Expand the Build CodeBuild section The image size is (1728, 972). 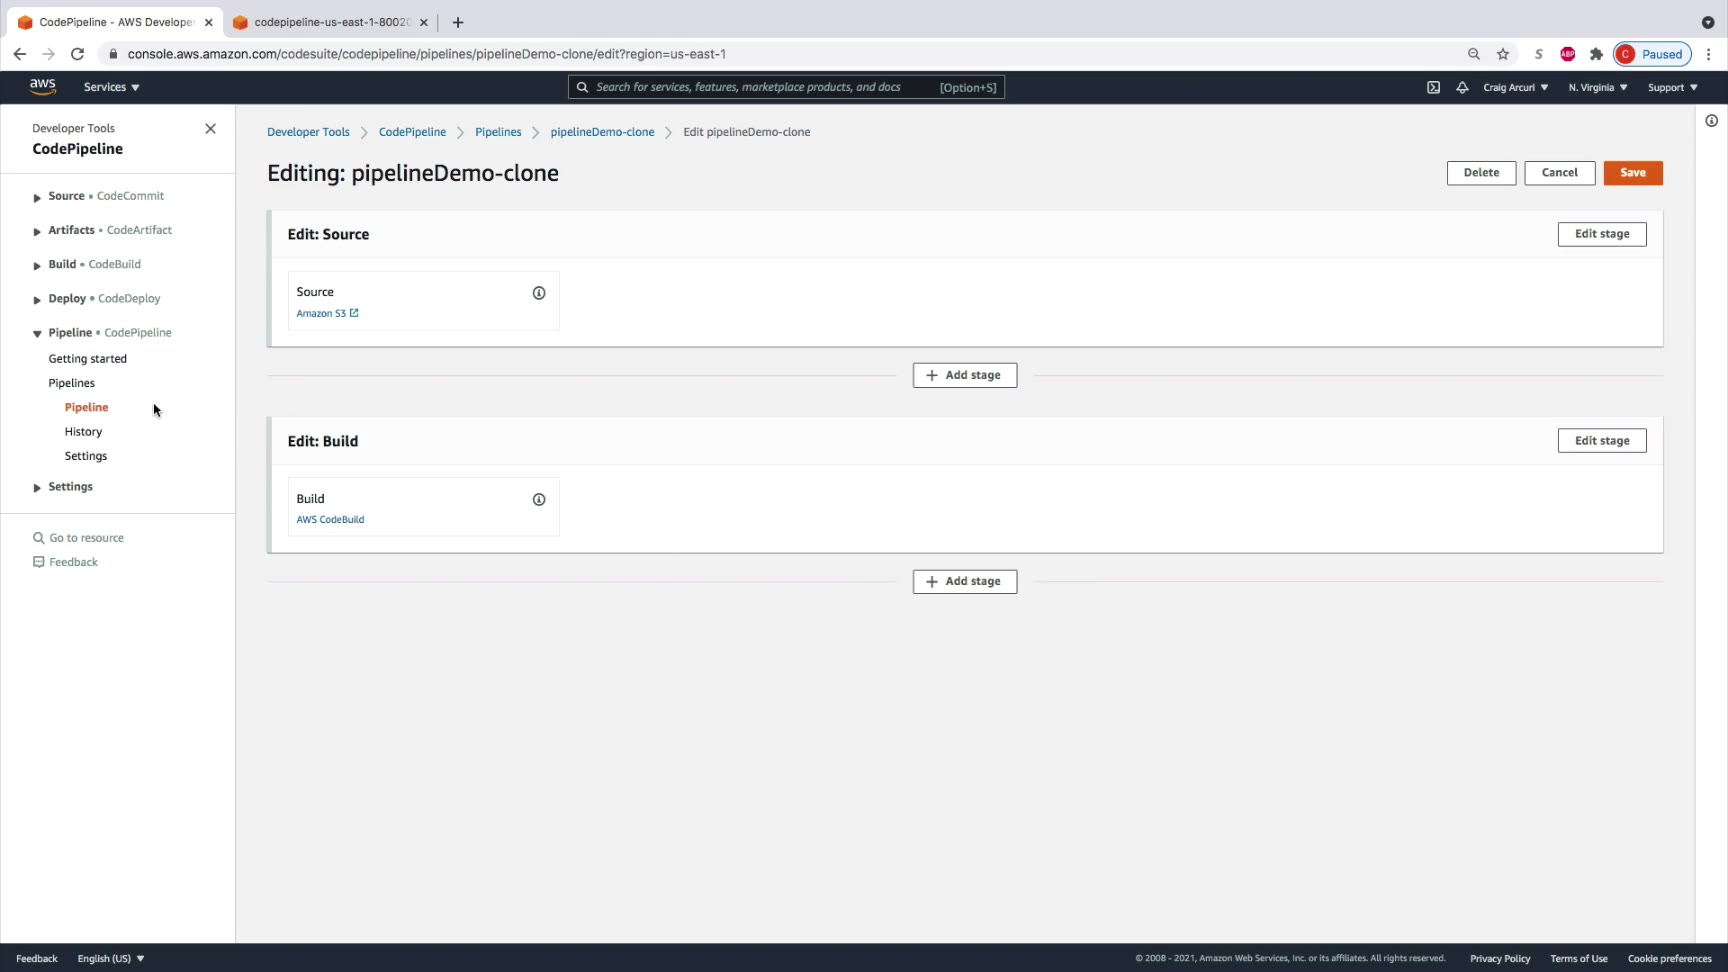(x=37, y=265)
